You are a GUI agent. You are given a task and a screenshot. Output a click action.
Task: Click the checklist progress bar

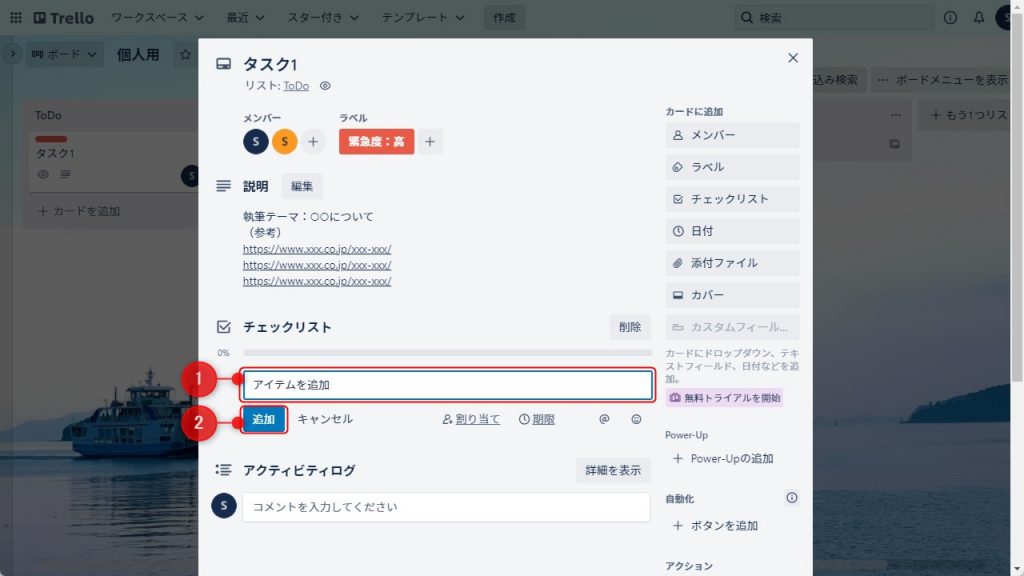447,353
